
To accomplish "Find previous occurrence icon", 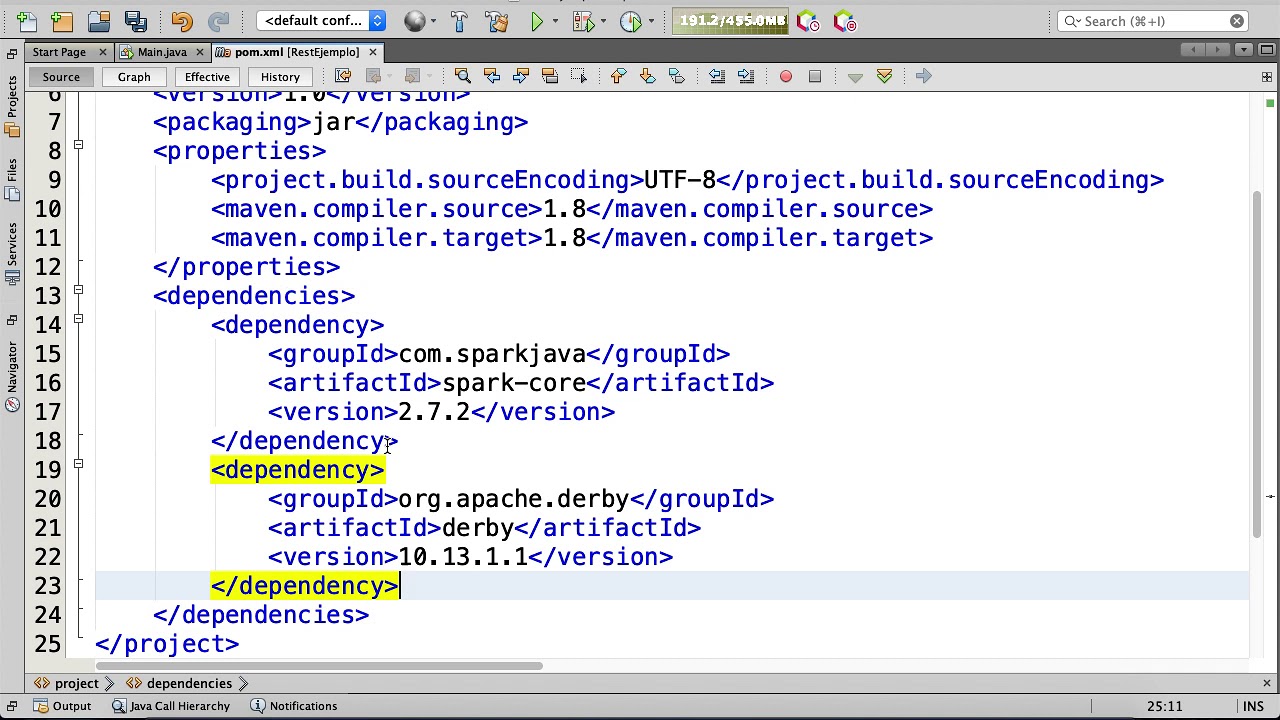I will (x=491, y=76).
